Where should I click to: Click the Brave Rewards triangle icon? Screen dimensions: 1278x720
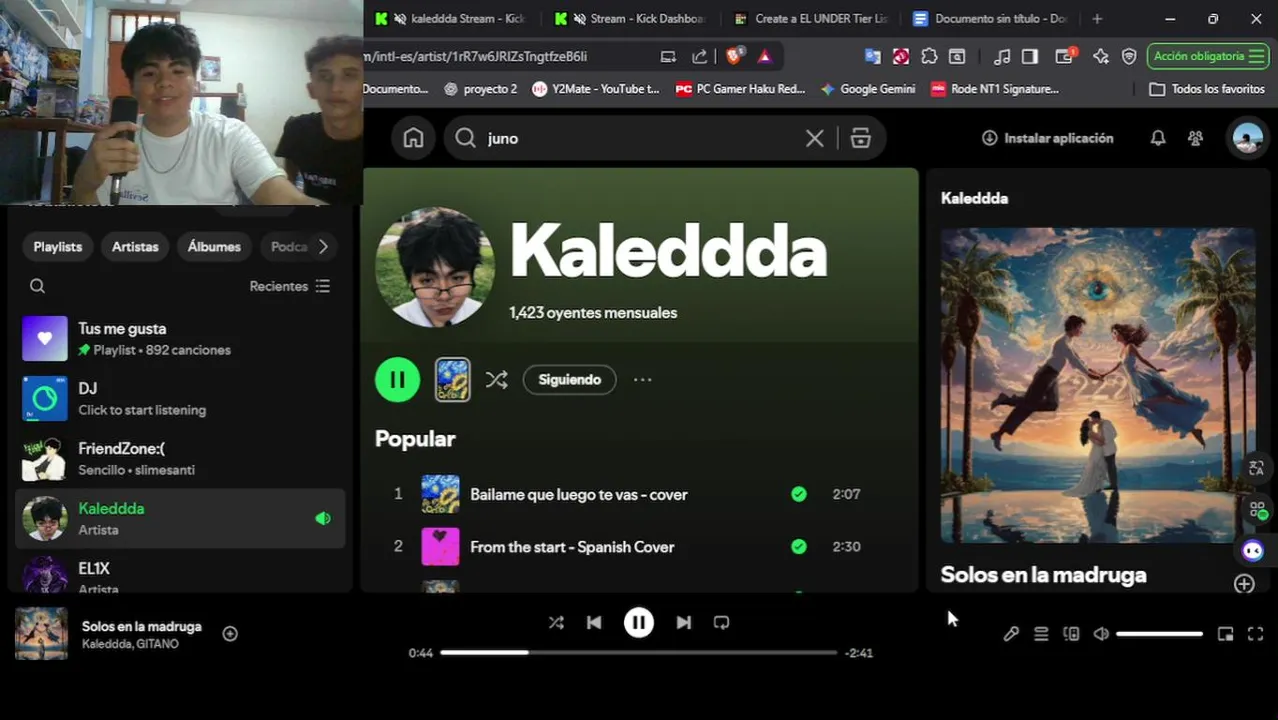tap(764, 56)
